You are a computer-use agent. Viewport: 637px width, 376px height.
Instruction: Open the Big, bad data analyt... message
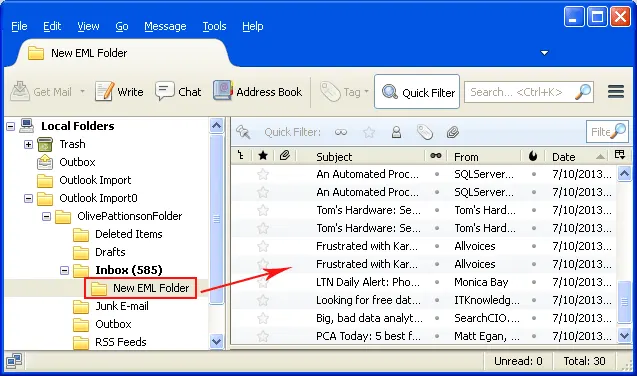click(369, 318)
